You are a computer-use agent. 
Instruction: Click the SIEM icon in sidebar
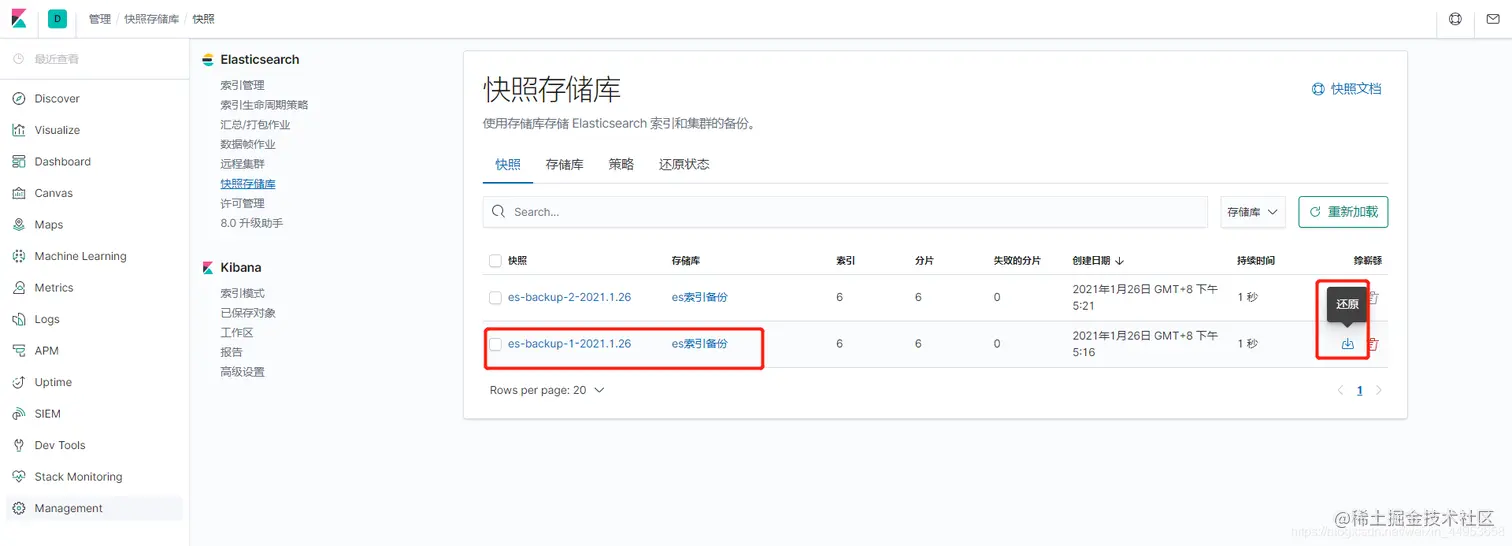[x=18, y=414]
